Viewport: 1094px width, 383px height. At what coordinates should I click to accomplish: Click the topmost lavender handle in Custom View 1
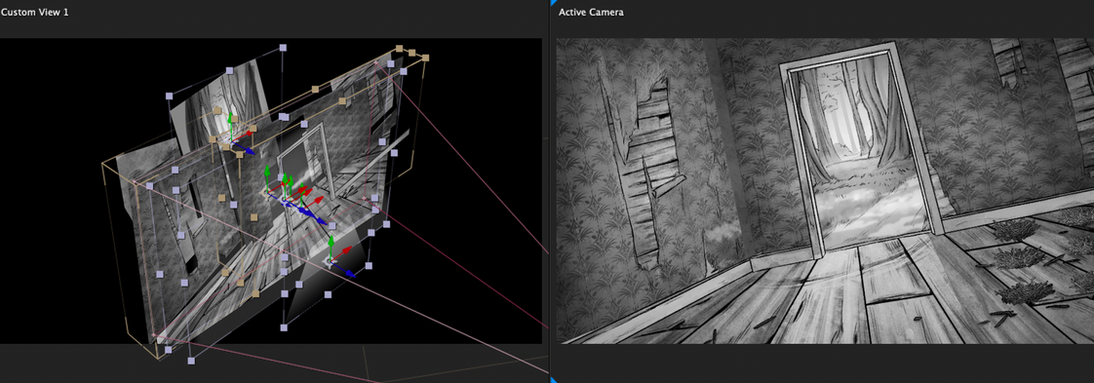[x=283, y=47]
